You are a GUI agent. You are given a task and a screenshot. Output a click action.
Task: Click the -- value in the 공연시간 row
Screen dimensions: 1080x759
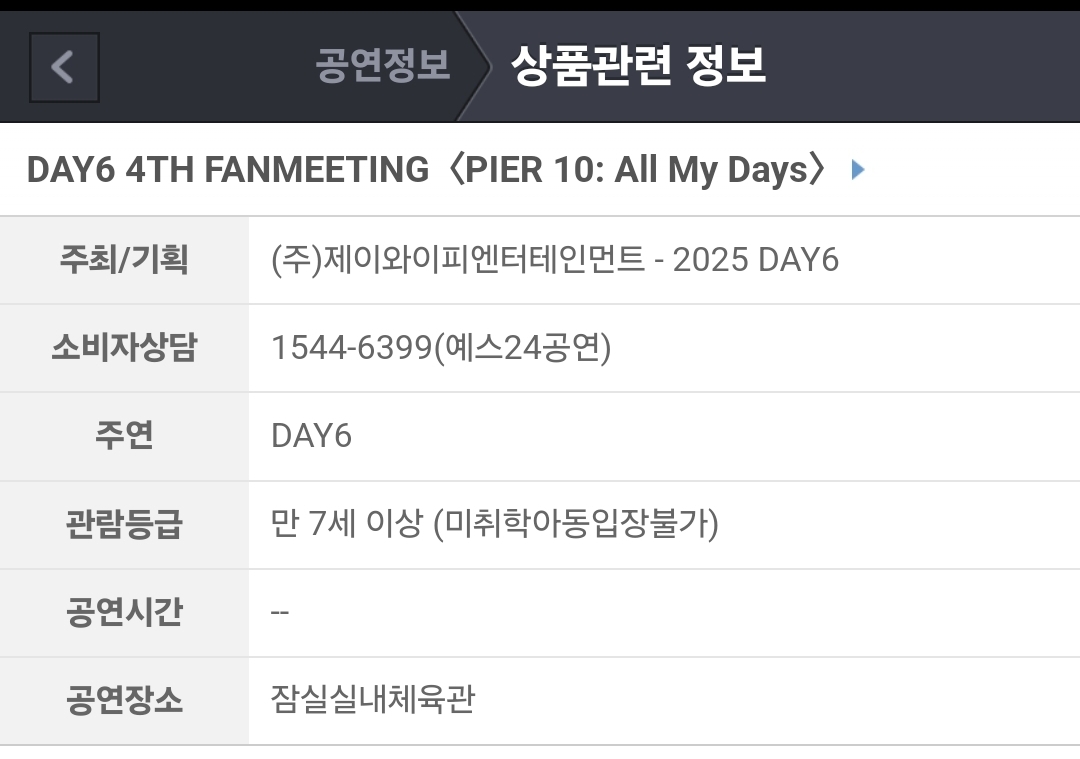pyautogui.click(x=280, y=612)
